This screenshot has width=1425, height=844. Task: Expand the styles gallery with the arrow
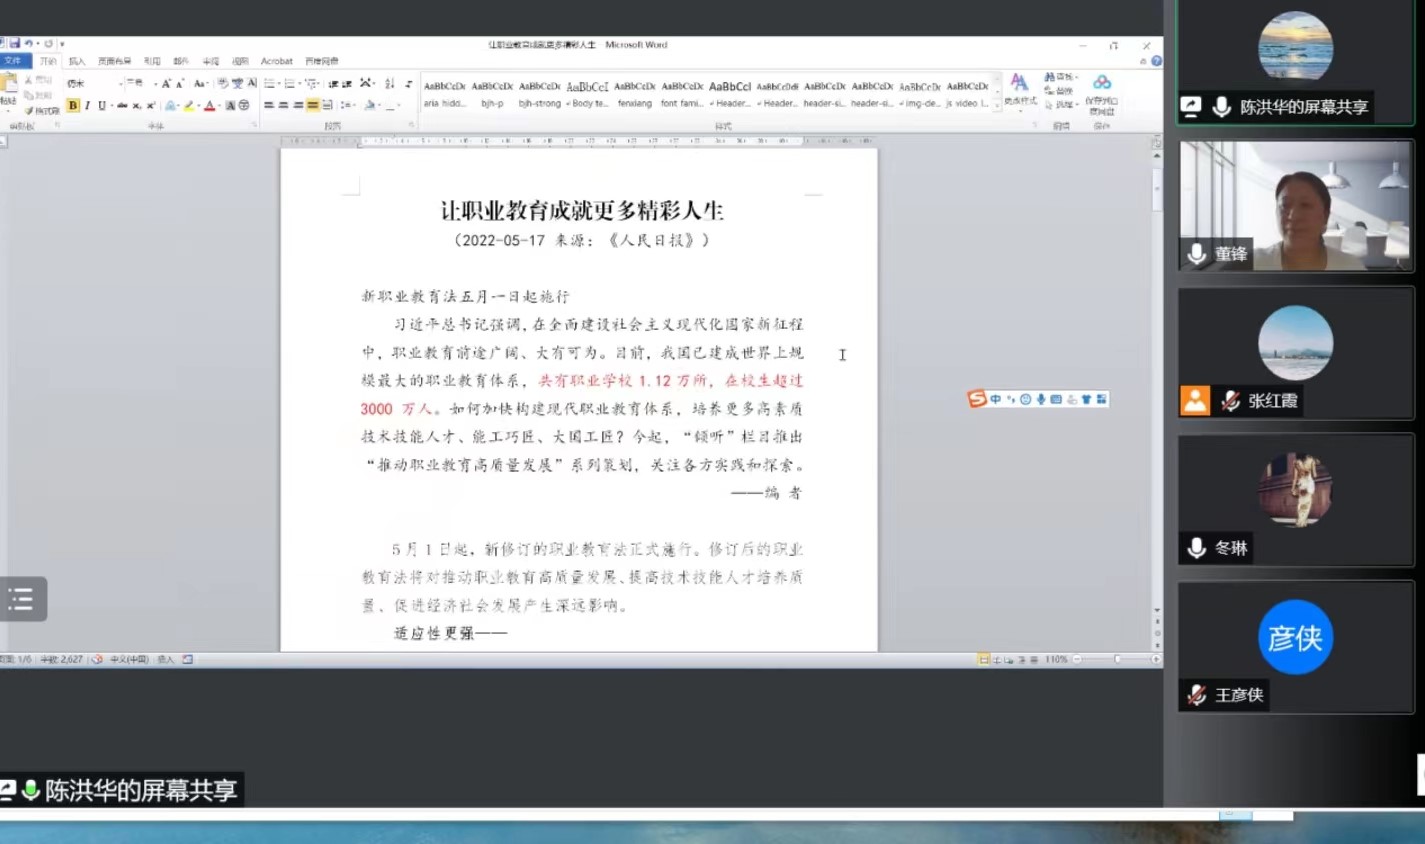997,104
